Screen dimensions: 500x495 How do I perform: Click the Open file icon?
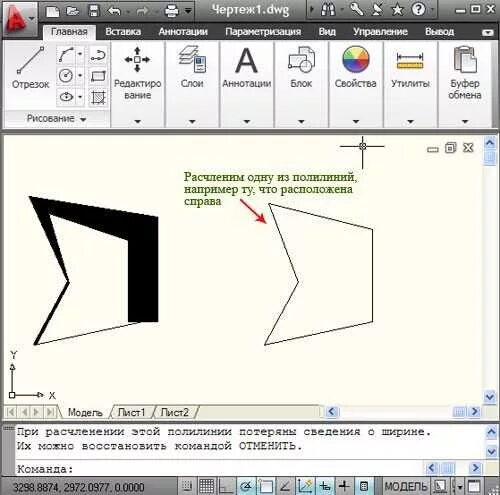[x=73, y=11]
